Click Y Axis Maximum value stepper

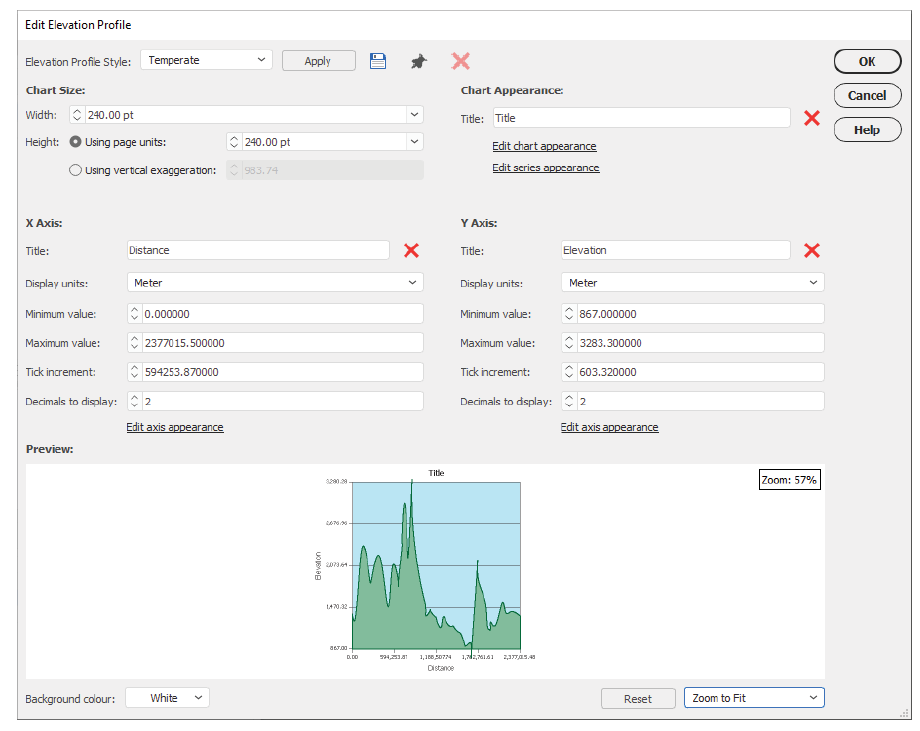[x=569, y=343]
